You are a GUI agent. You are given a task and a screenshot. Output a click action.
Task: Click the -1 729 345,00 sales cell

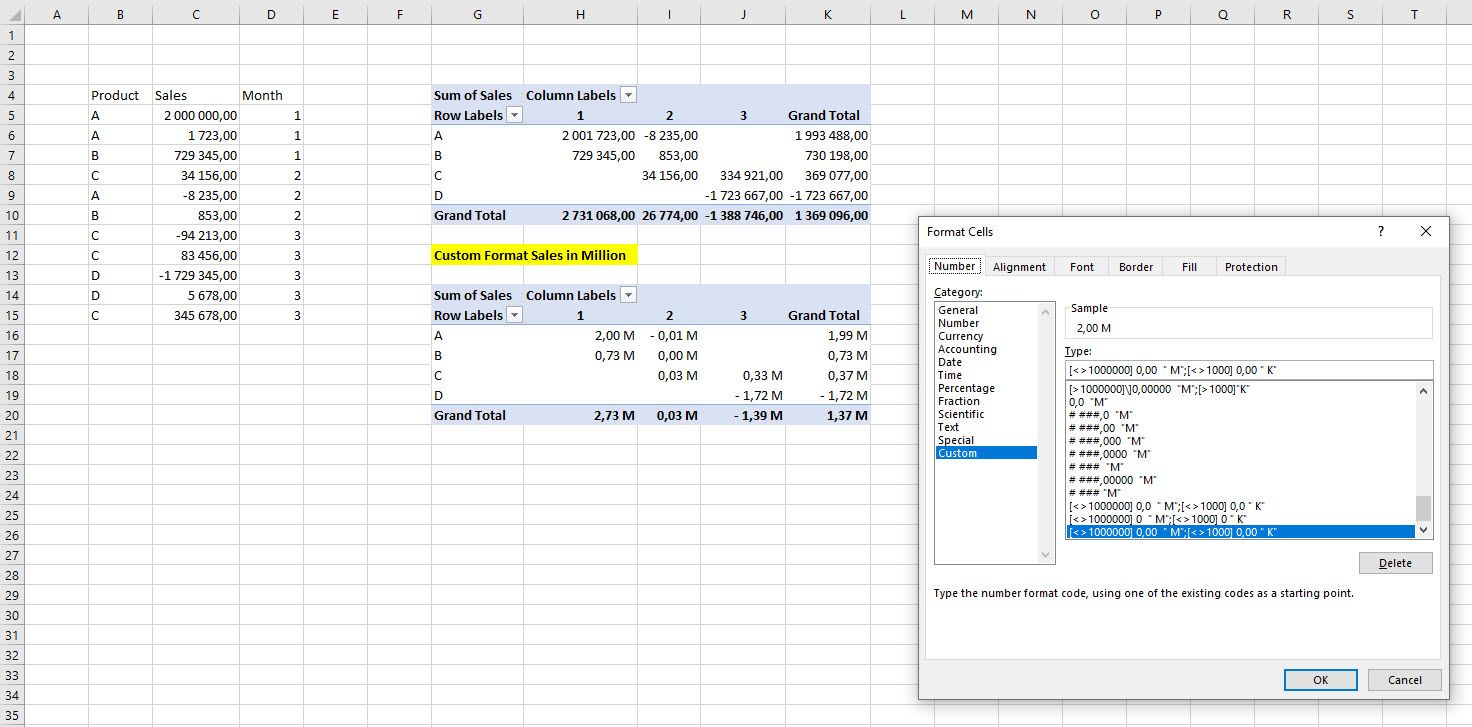tap(196, 275)
